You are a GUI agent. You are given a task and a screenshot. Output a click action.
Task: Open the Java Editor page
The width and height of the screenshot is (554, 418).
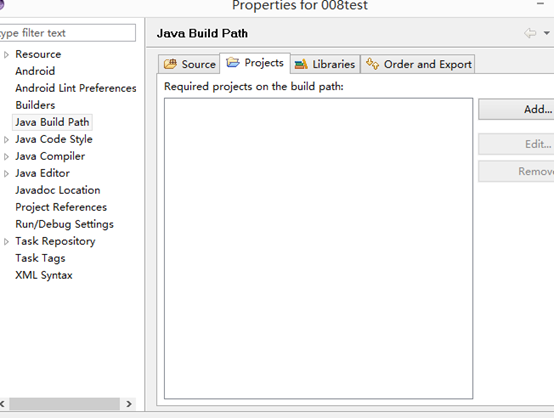click(42, 173)
